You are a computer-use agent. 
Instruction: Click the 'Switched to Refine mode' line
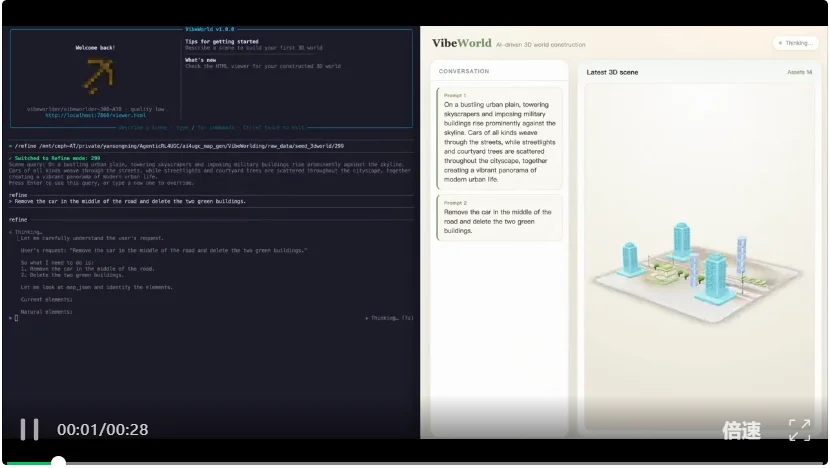(x=55, y=158)
